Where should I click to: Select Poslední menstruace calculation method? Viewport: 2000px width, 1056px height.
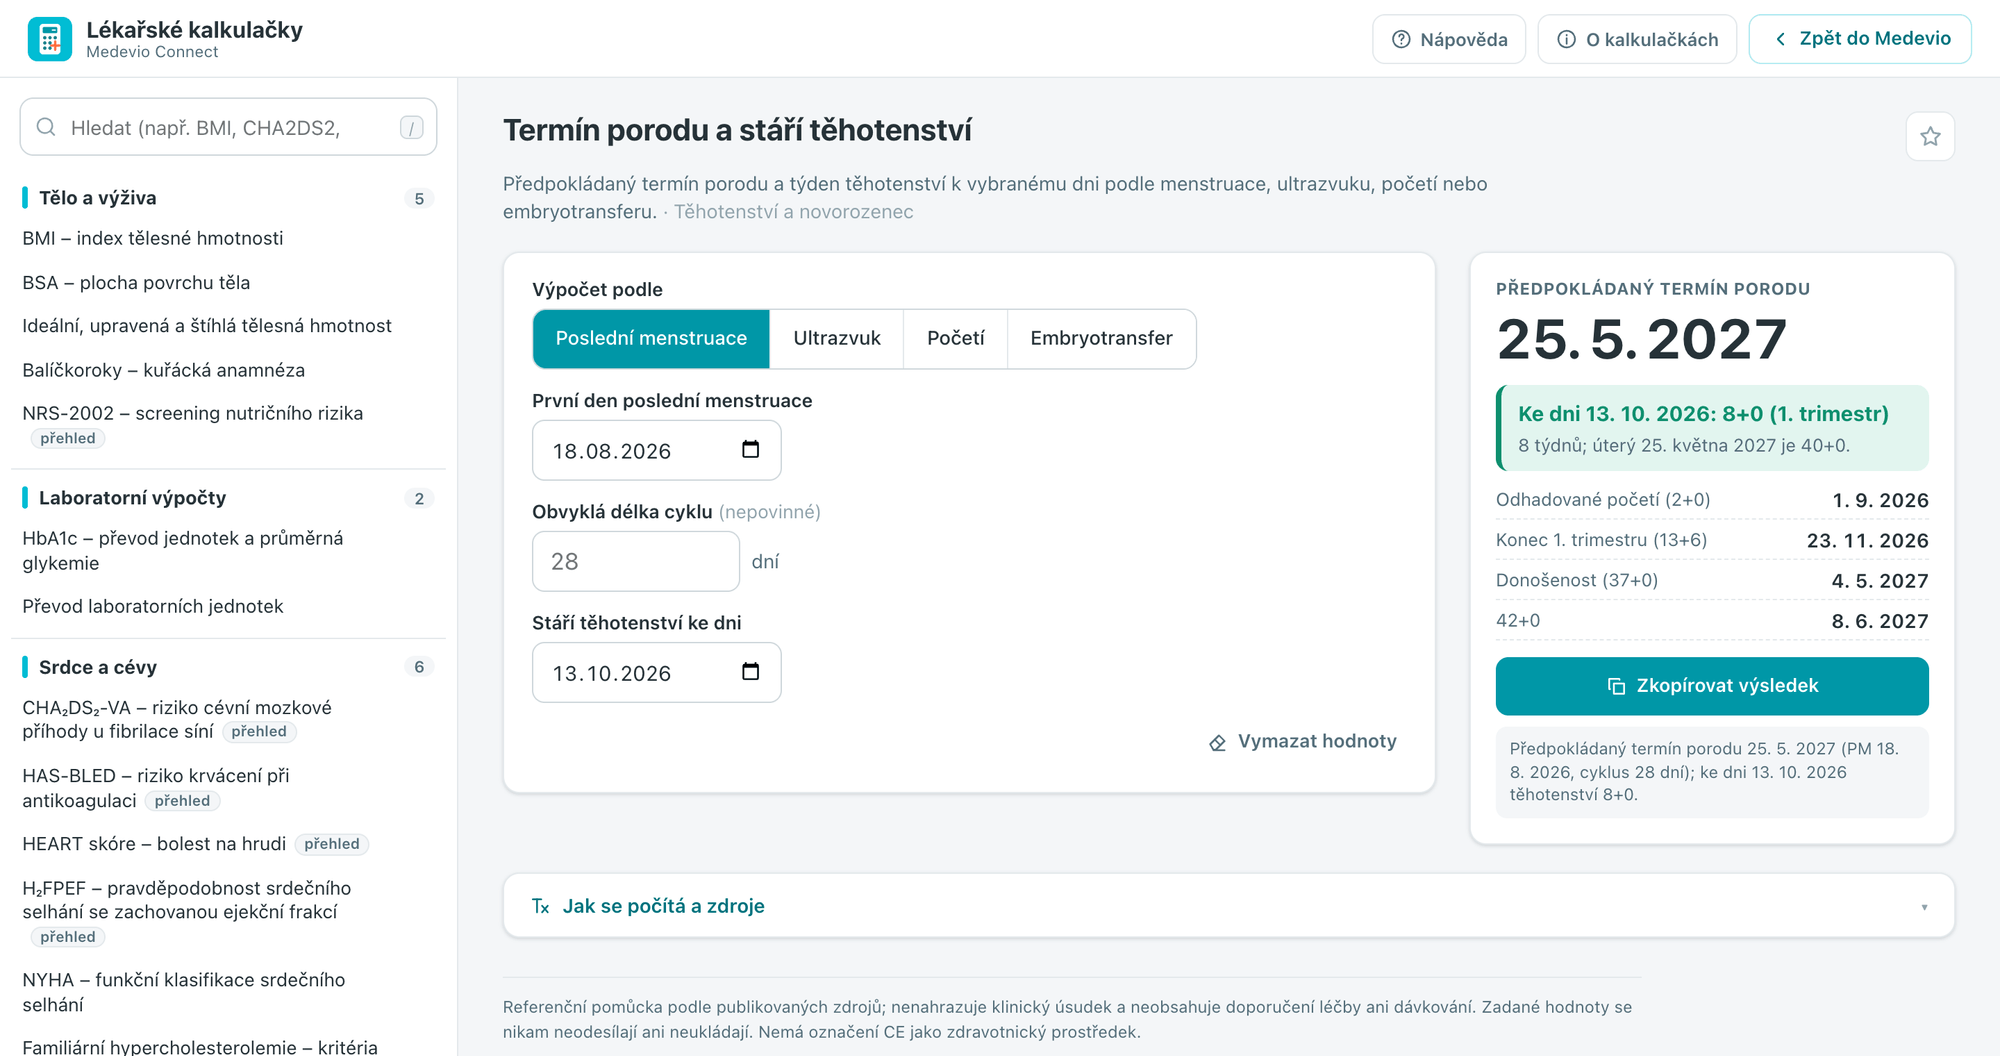coord(651,339)
